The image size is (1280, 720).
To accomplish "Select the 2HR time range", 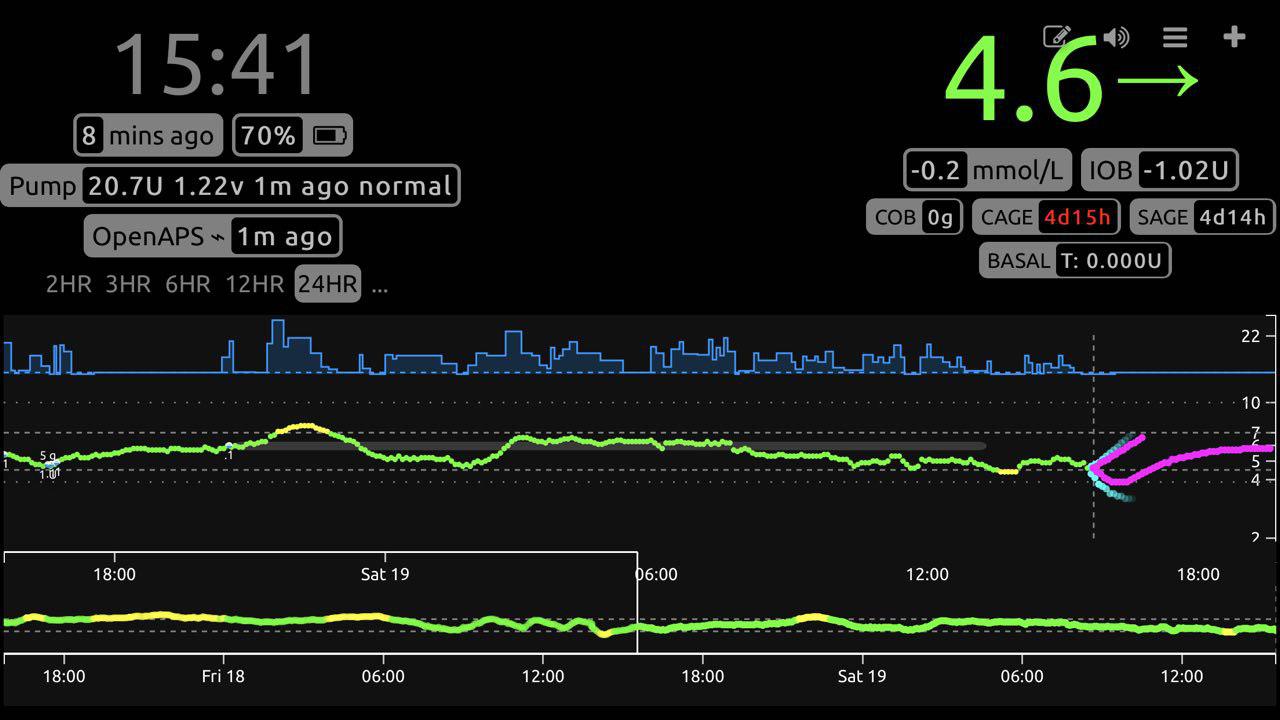I will (69, 284).
